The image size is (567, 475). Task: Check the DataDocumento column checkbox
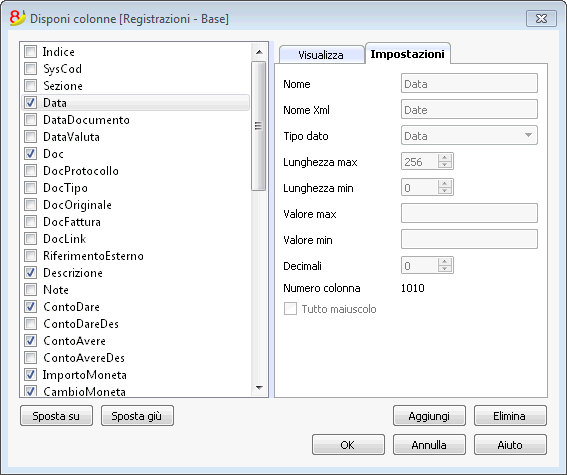pyautogui.click(x=30, y=120)
